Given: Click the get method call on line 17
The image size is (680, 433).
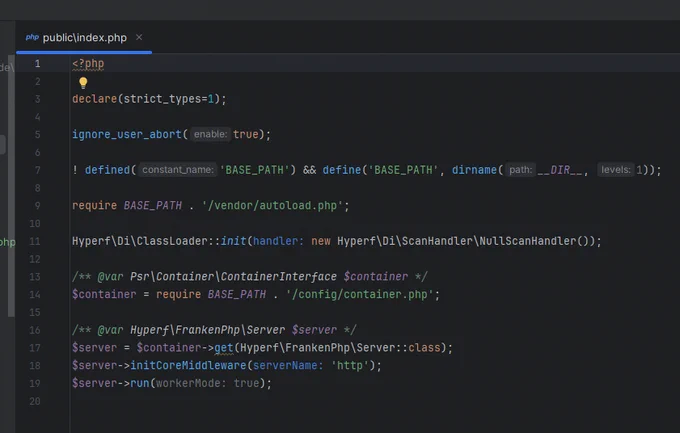Looking at the screenshot, I should 224,348.
